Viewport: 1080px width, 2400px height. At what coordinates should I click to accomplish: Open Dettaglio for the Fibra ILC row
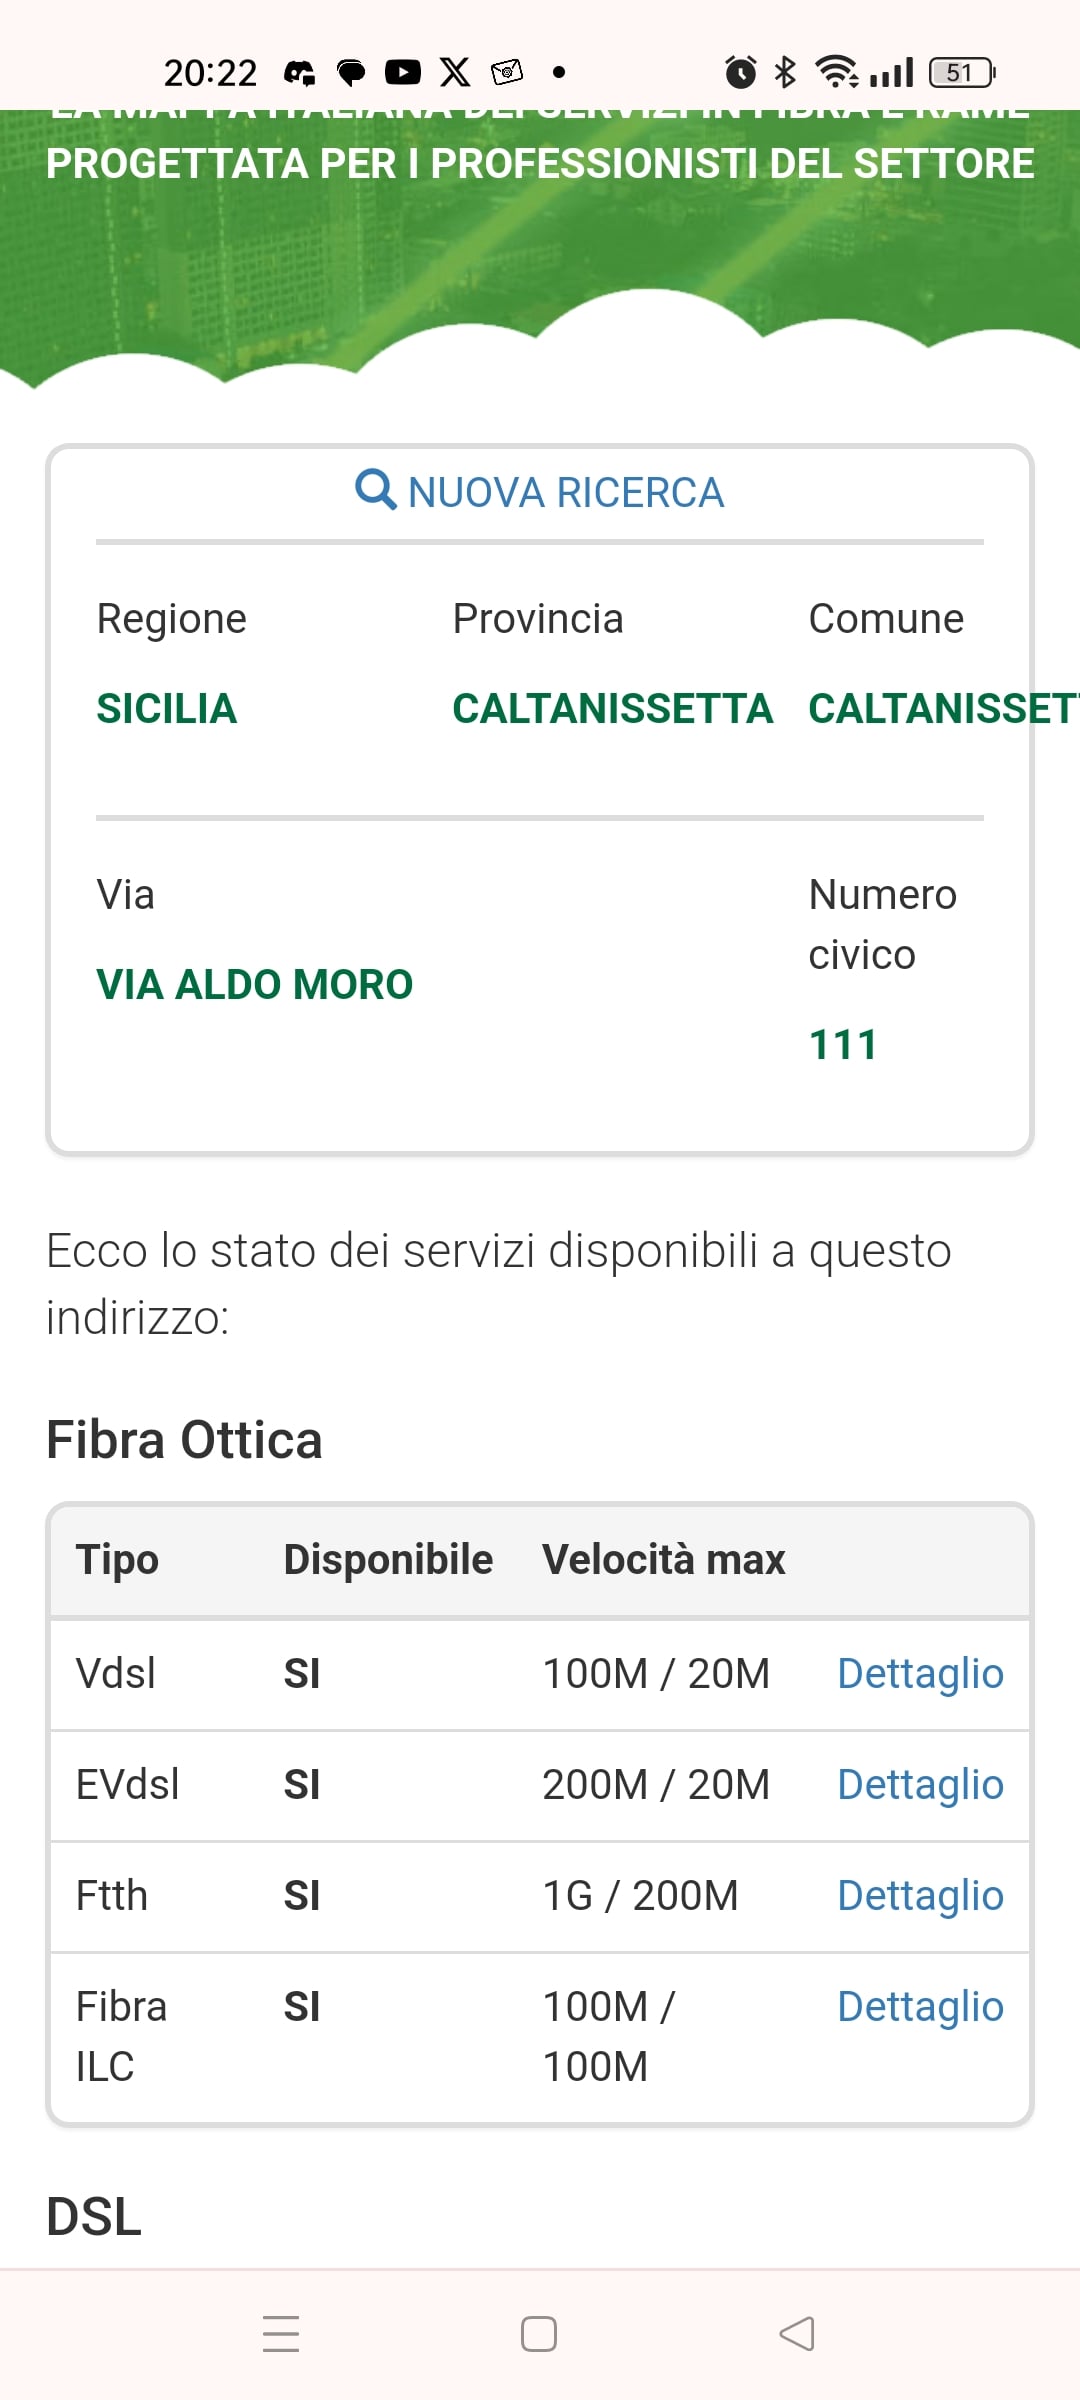(920, 2007)
